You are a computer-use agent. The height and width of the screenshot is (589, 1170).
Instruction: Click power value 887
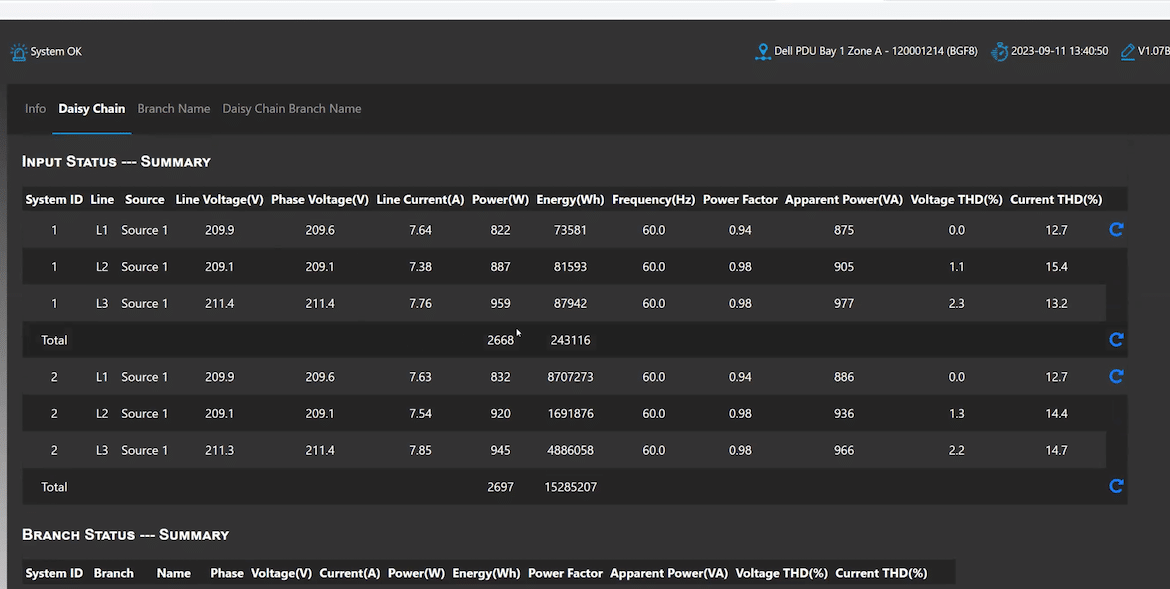pyautogui.click(x=500, y=267)
